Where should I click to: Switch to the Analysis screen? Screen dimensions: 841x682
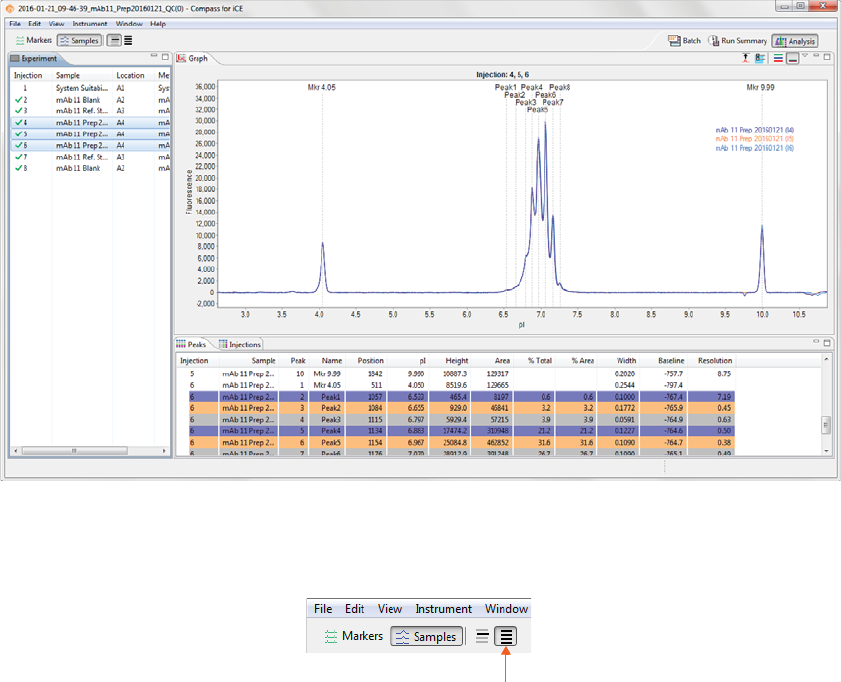(795, 41)
